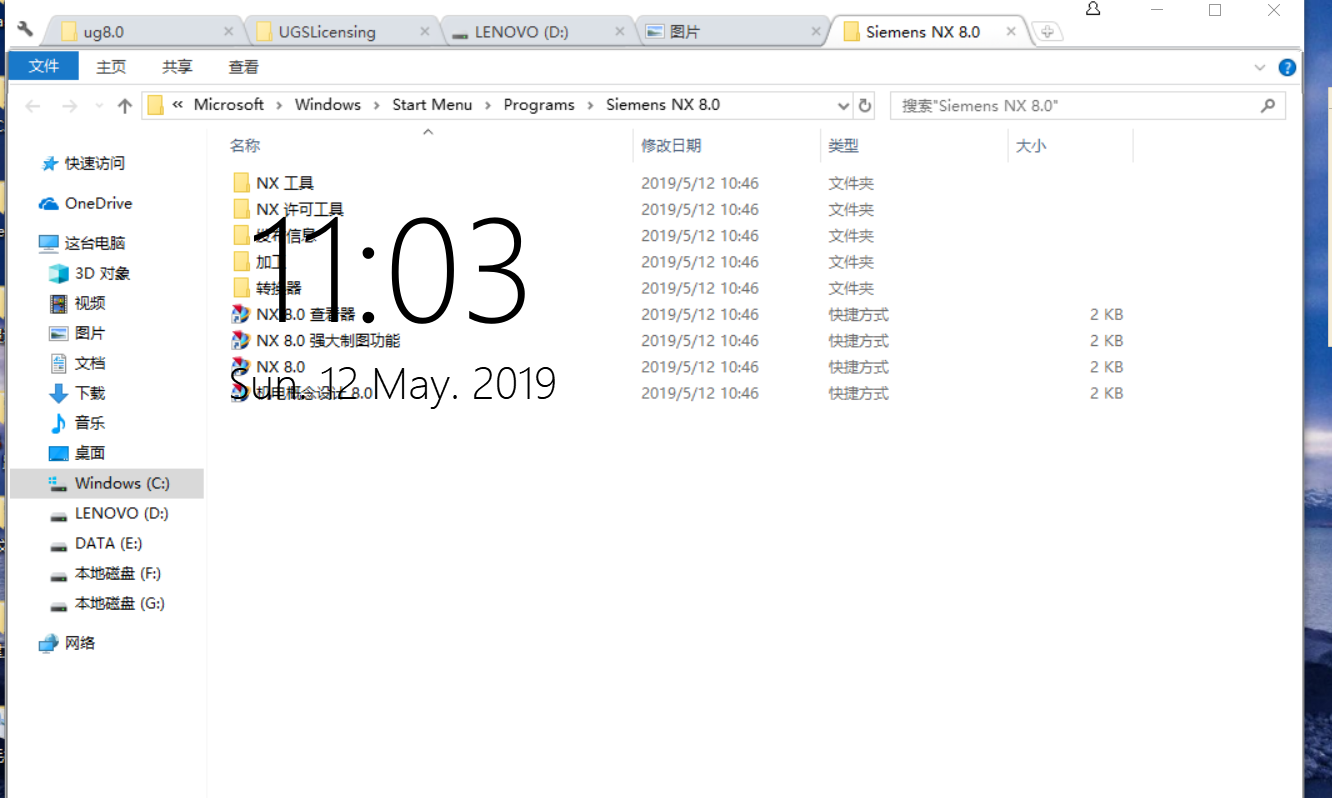Open 视频 in navigation pane

tap(90, 303)
